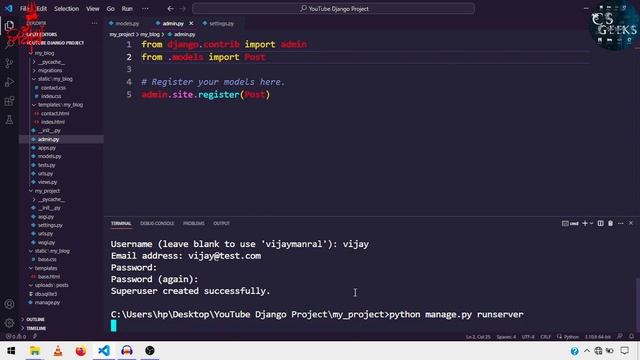Switch to DEBUG CONSOLE panel tab
640x360 pixels.
click(157, 223)
